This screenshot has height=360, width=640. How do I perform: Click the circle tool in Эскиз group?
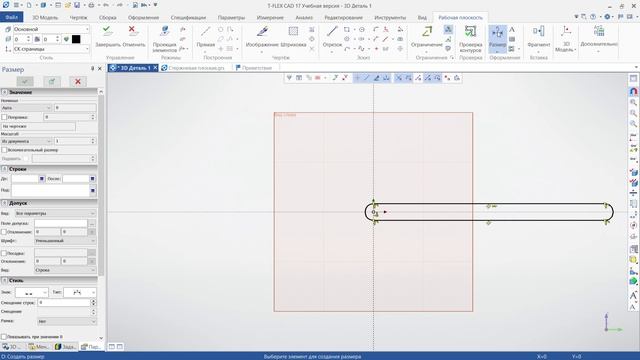362,30
